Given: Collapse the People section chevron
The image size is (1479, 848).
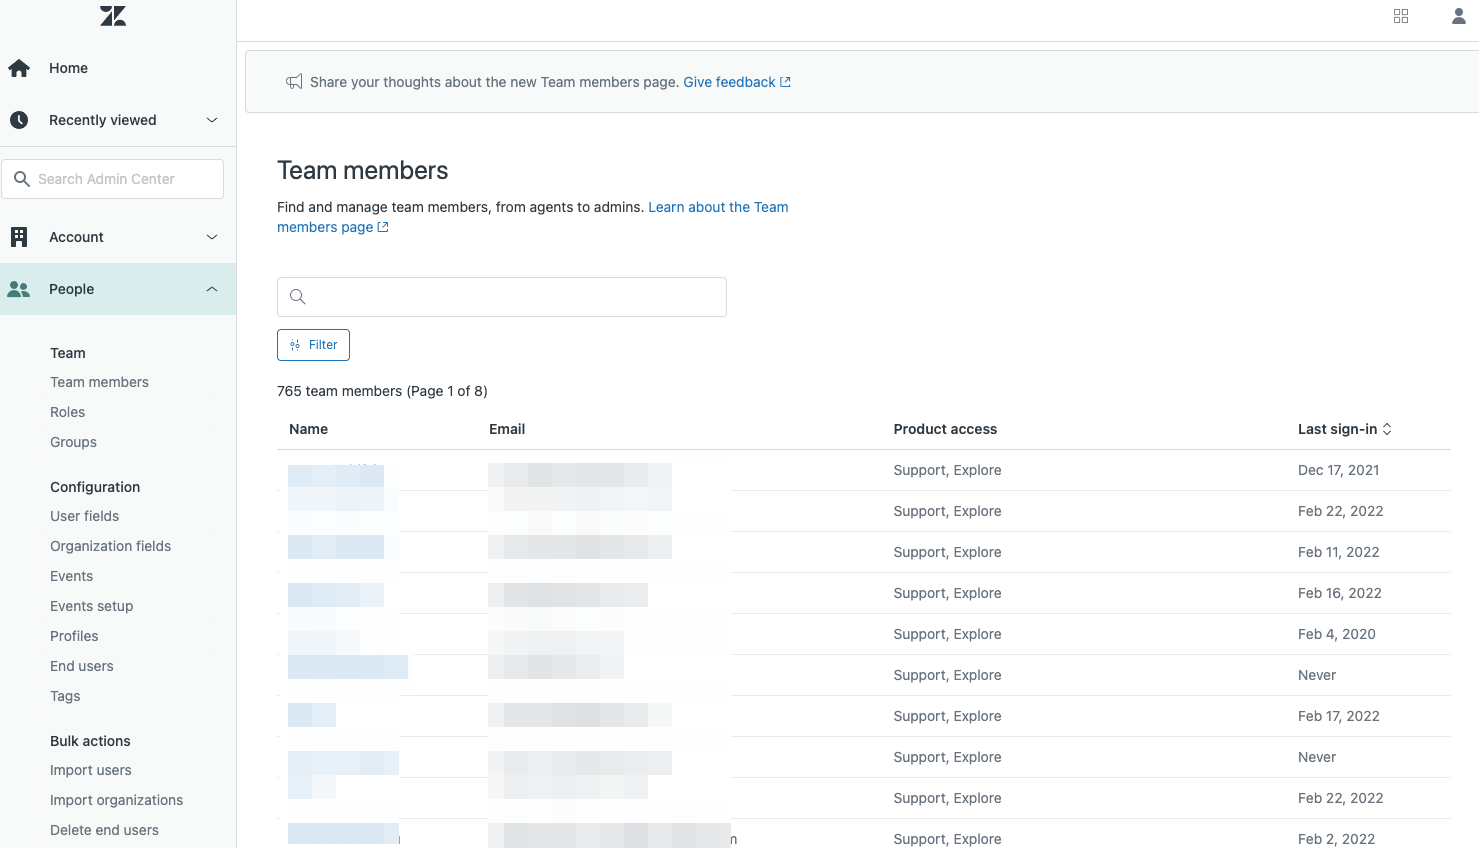Looking at the screenshot, I should coord(212,289).
